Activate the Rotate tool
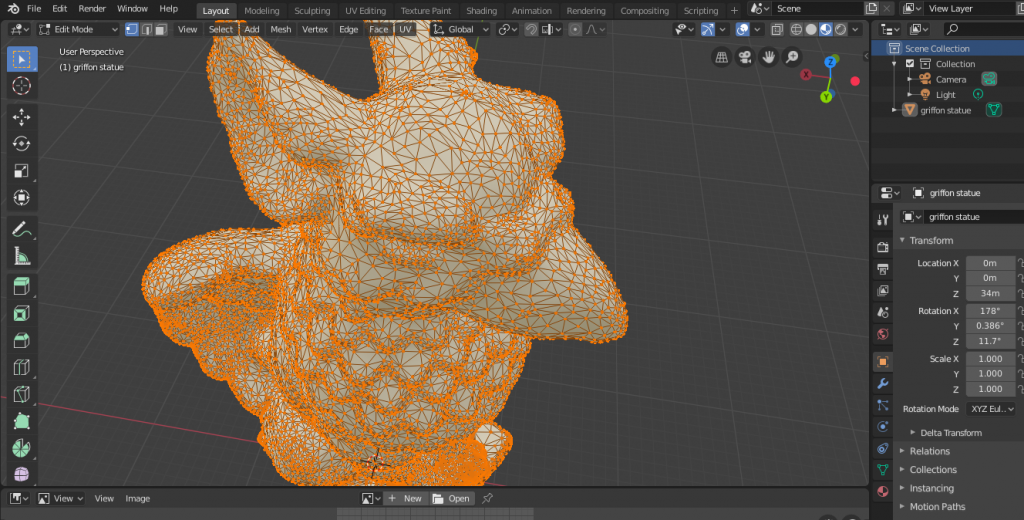 21,144
